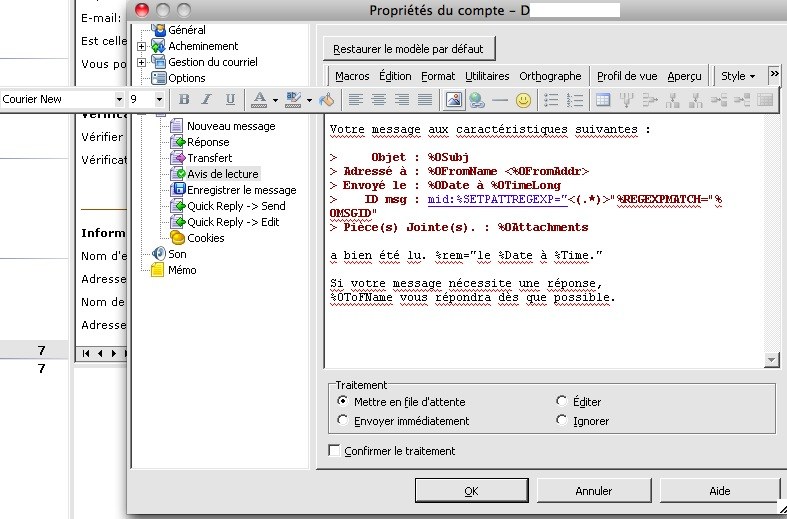Open the font color picker arrow

click(275, 99)
